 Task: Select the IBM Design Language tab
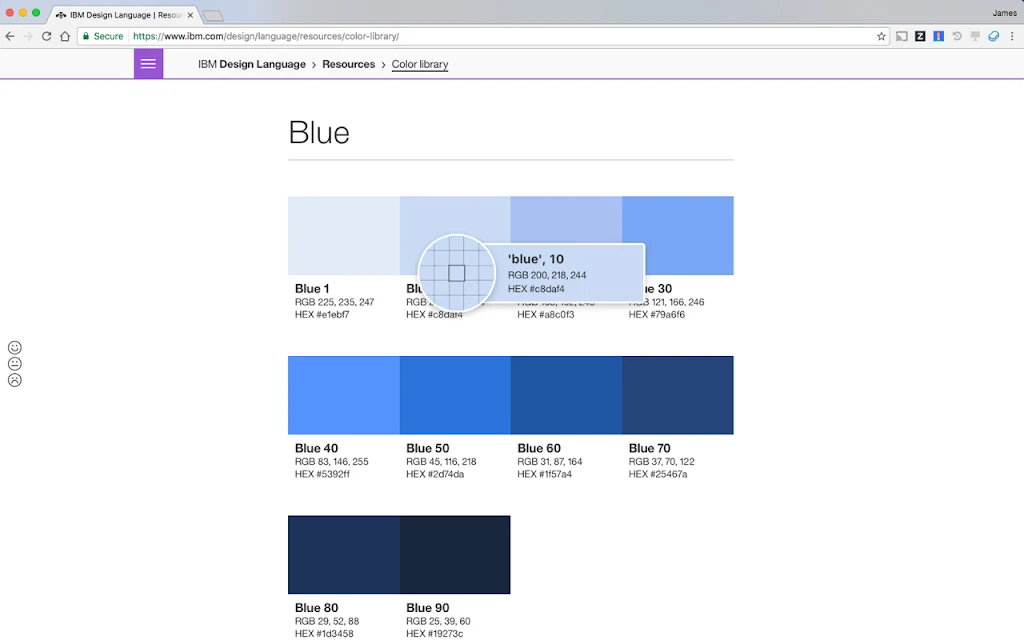pyautogui.click(x=124, y=14)
